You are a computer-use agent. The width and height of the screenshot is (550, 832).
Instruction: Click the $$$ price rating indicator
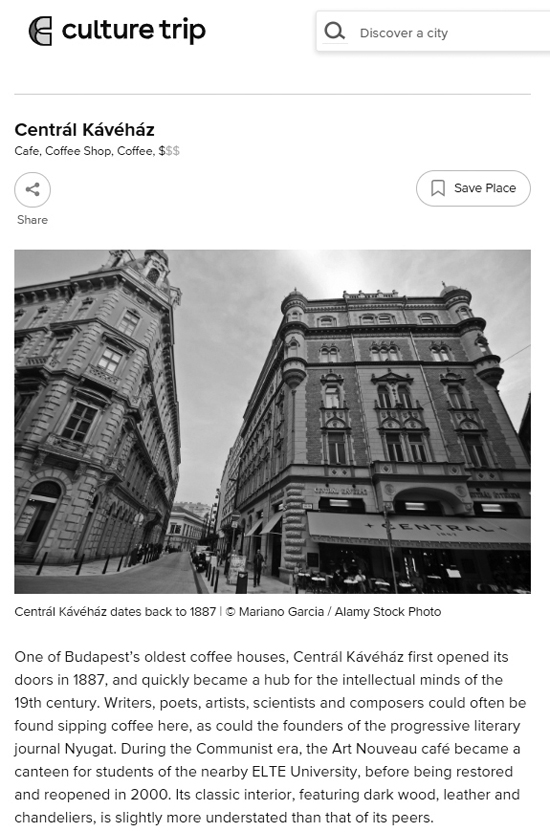(169, 151)
